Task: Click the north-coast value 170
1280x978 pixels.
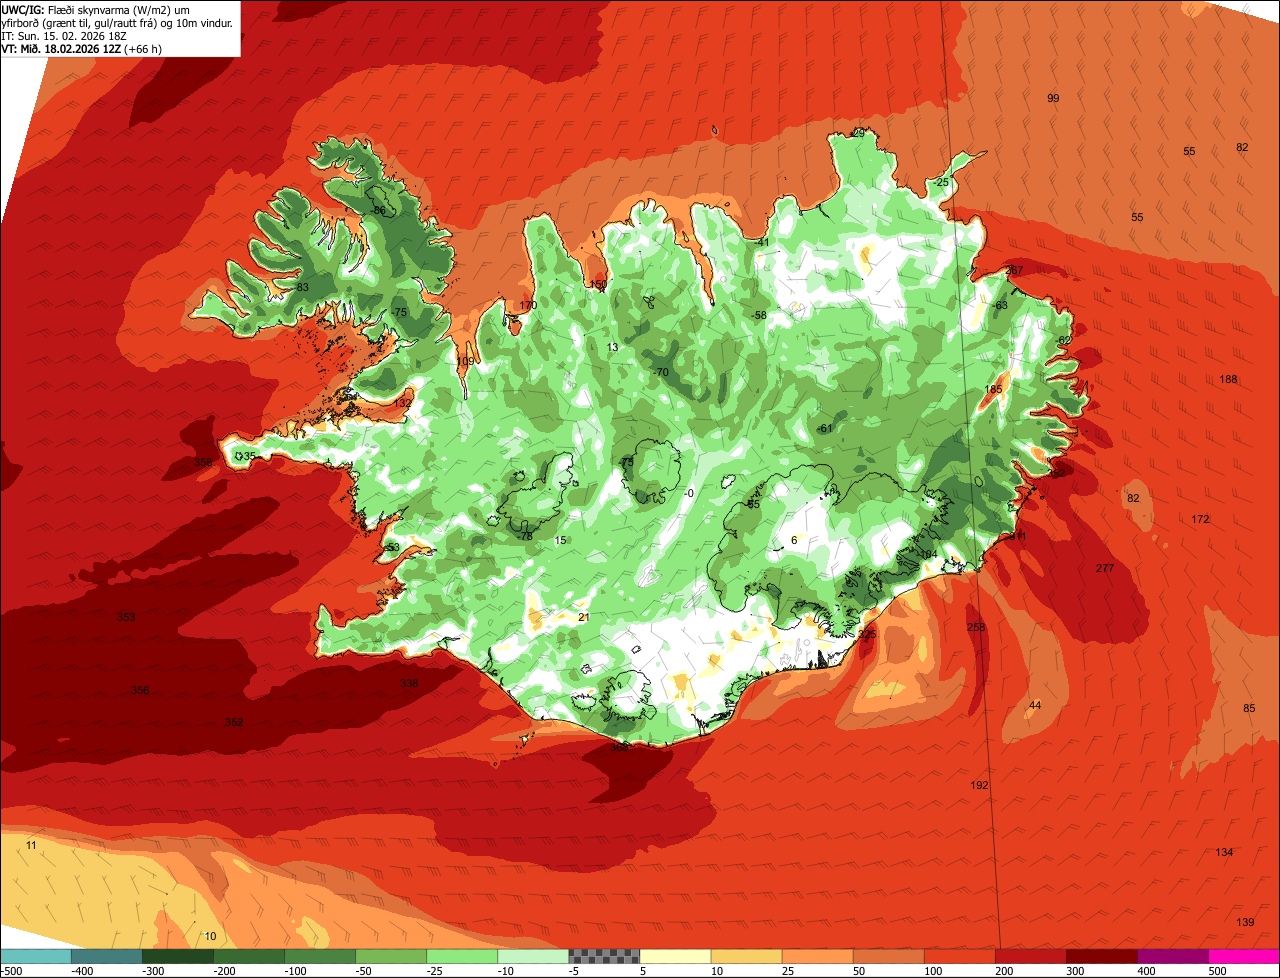Action: tap(529, 306)
